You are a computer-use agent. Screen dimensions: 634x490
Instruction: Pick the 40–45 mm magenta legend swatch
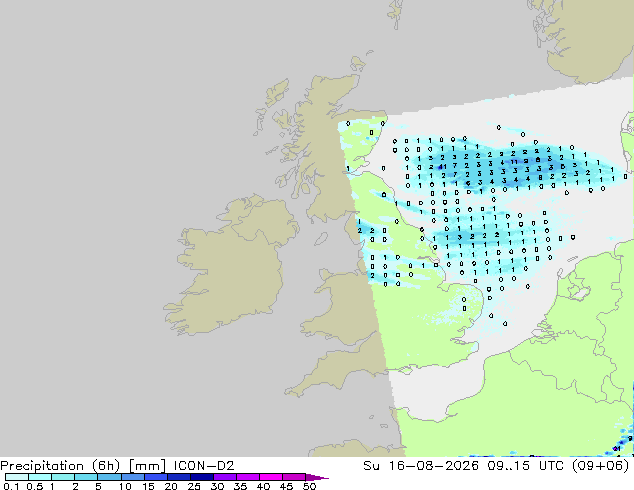pos(271,477)
